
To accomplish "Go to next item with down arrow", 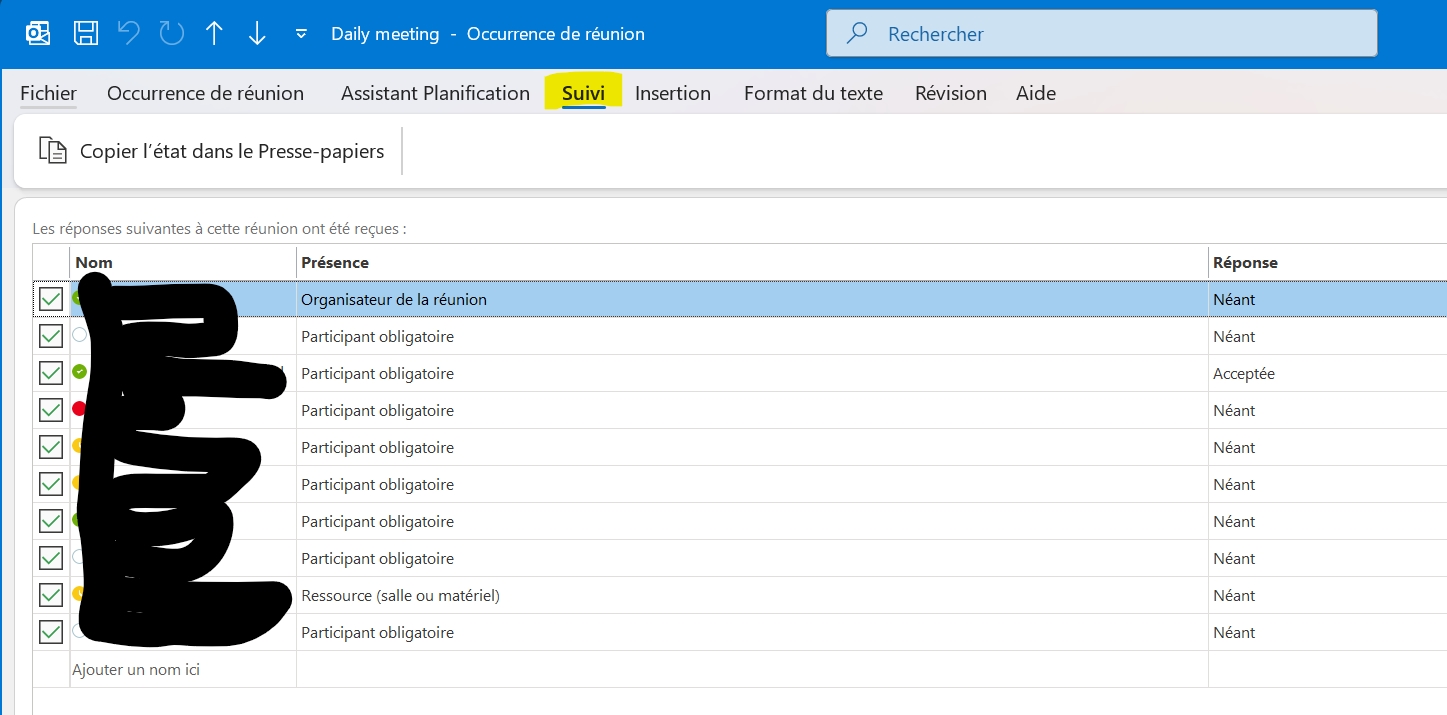I will coord(257,34).
